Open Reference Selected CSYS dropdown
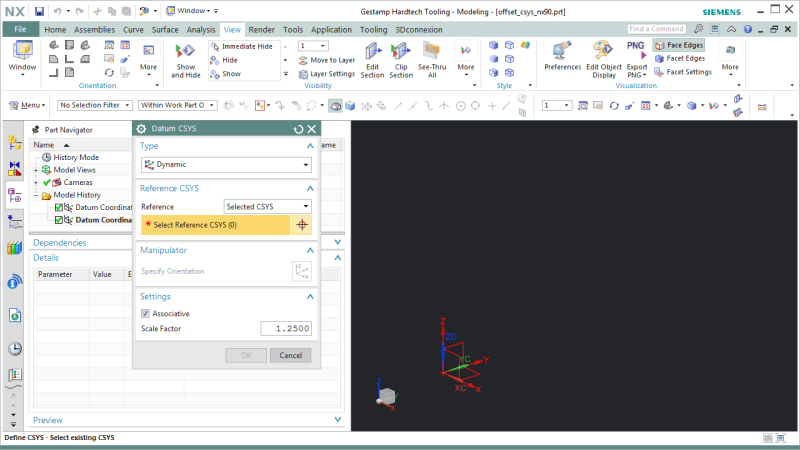Image resolution: width=800 pixels, height=450 pixels. point(267,207)
